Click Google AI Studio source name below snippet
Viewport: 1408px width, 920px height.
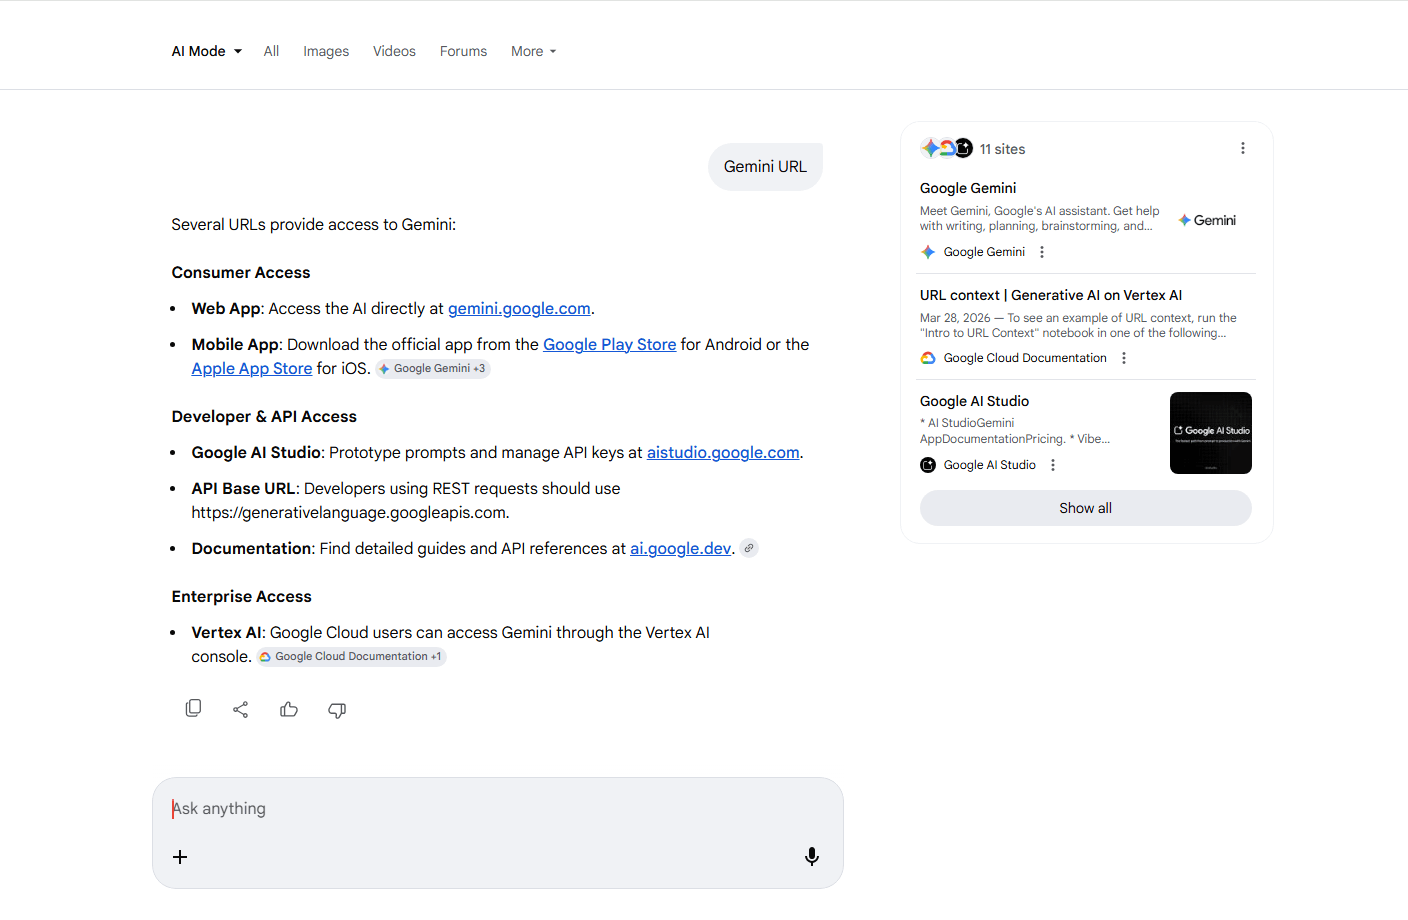tap(989, 465)
